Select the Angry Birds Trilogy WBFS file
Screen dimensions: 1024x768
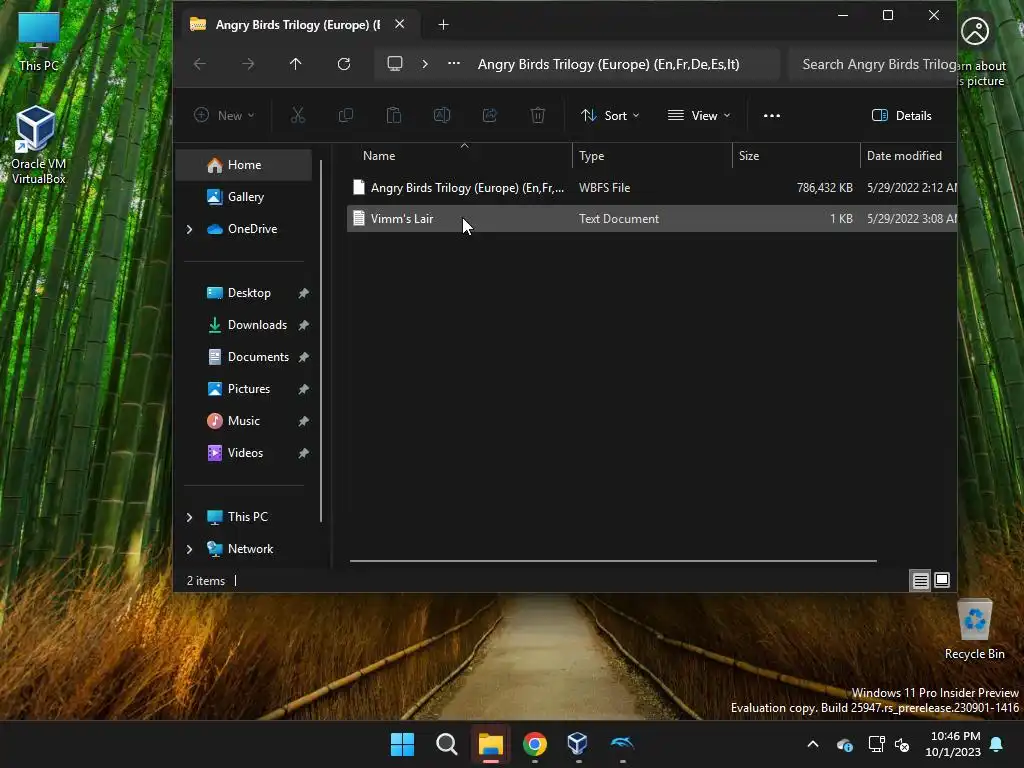click(x=651, y=187)
